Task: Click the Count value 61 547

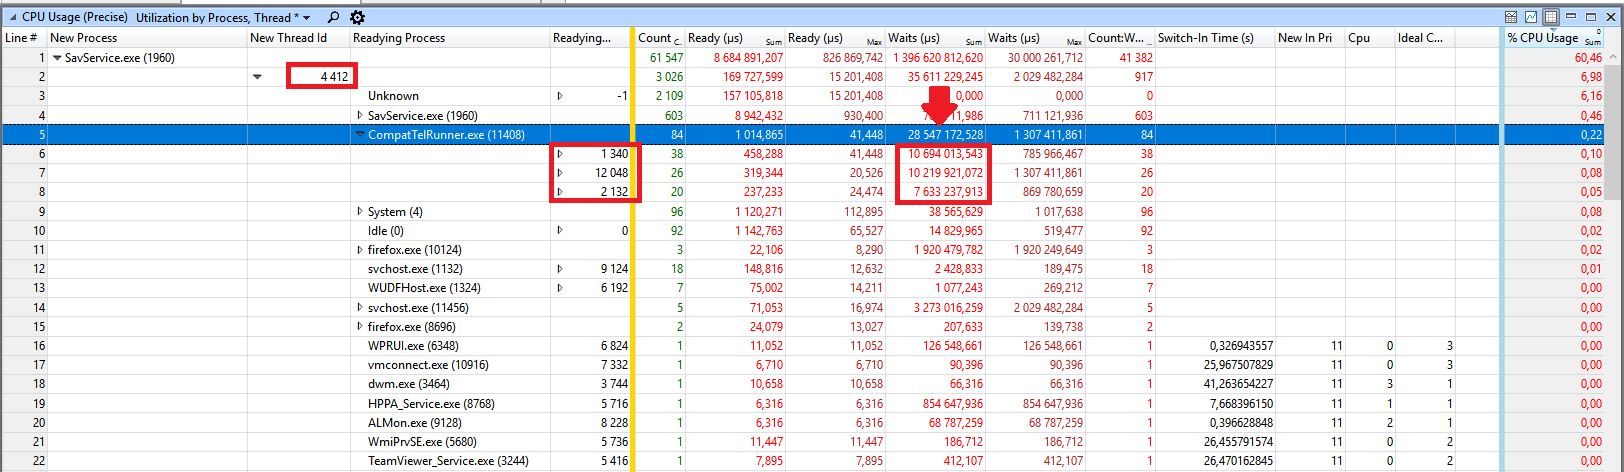Action: tap(666, 58)
